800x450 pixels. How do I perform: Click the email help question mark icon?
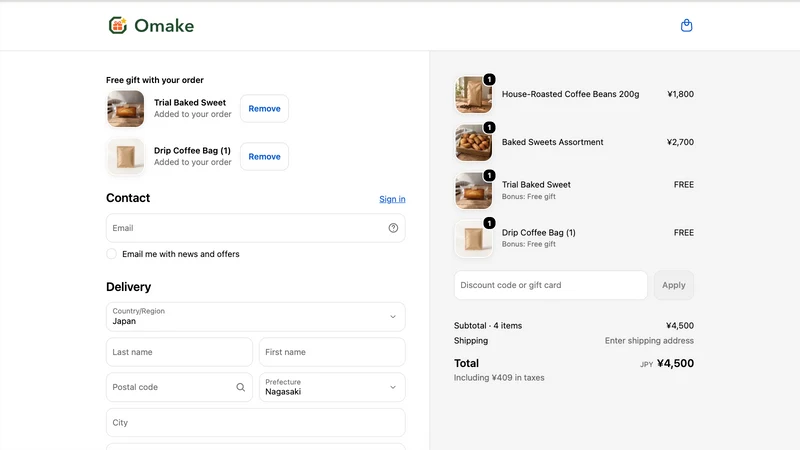pos(393,228)
